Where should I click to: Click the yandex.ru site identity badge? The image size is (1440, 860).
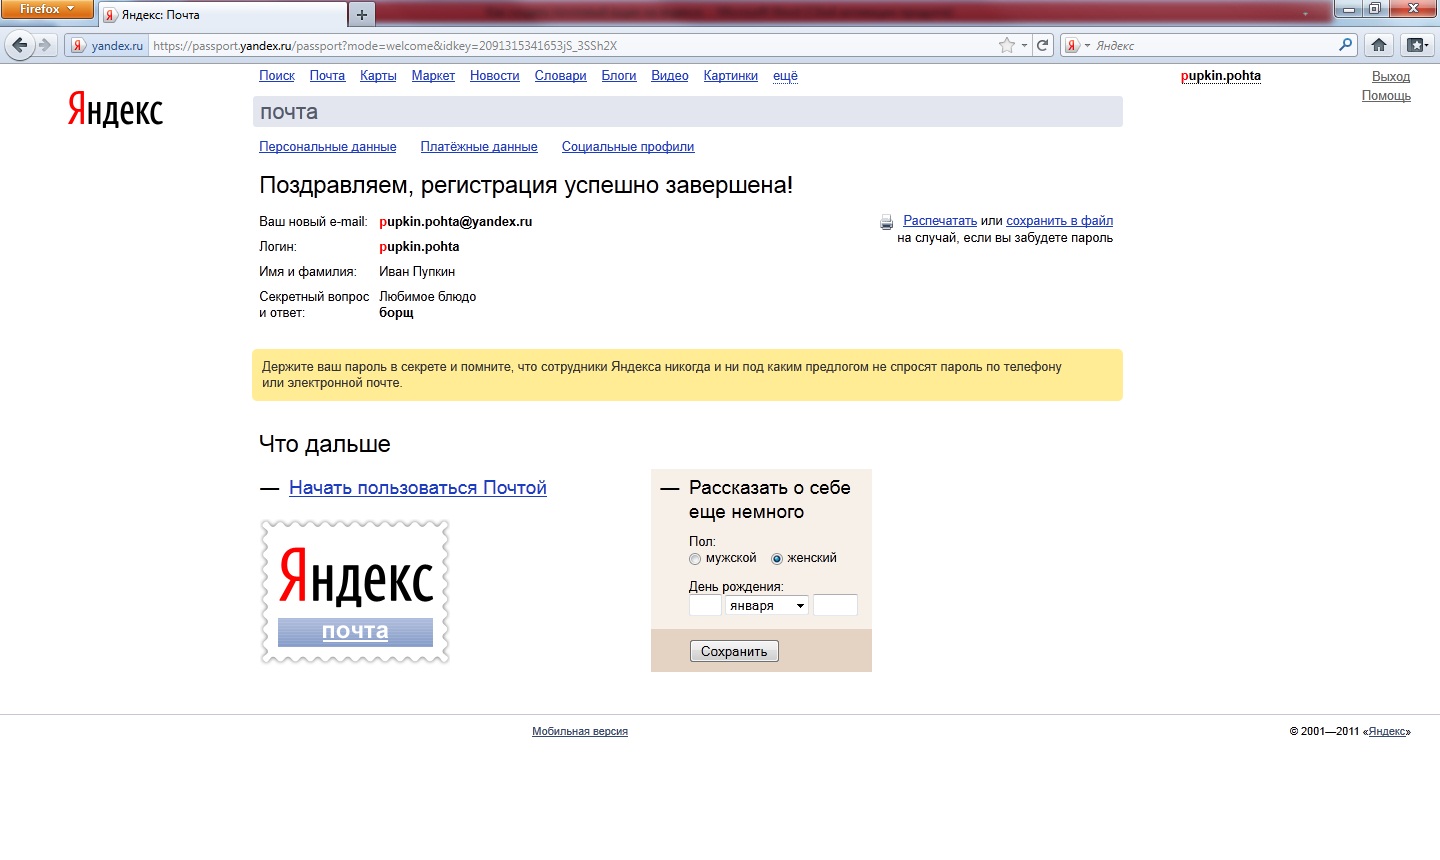[x=108, y=45]
